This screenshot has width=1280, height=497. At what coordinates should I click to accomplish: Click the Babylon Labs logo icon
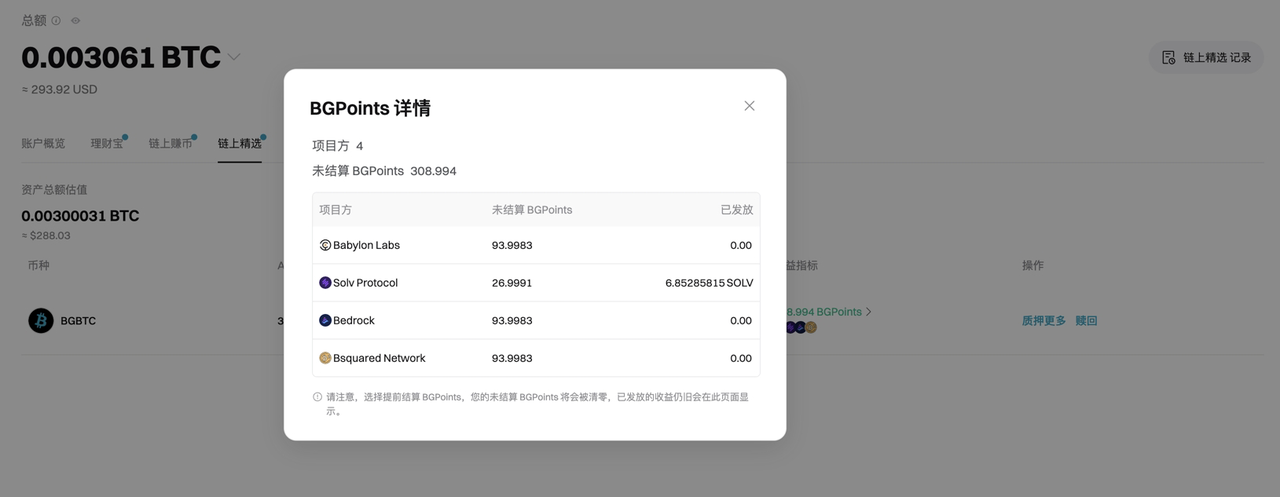325,245
